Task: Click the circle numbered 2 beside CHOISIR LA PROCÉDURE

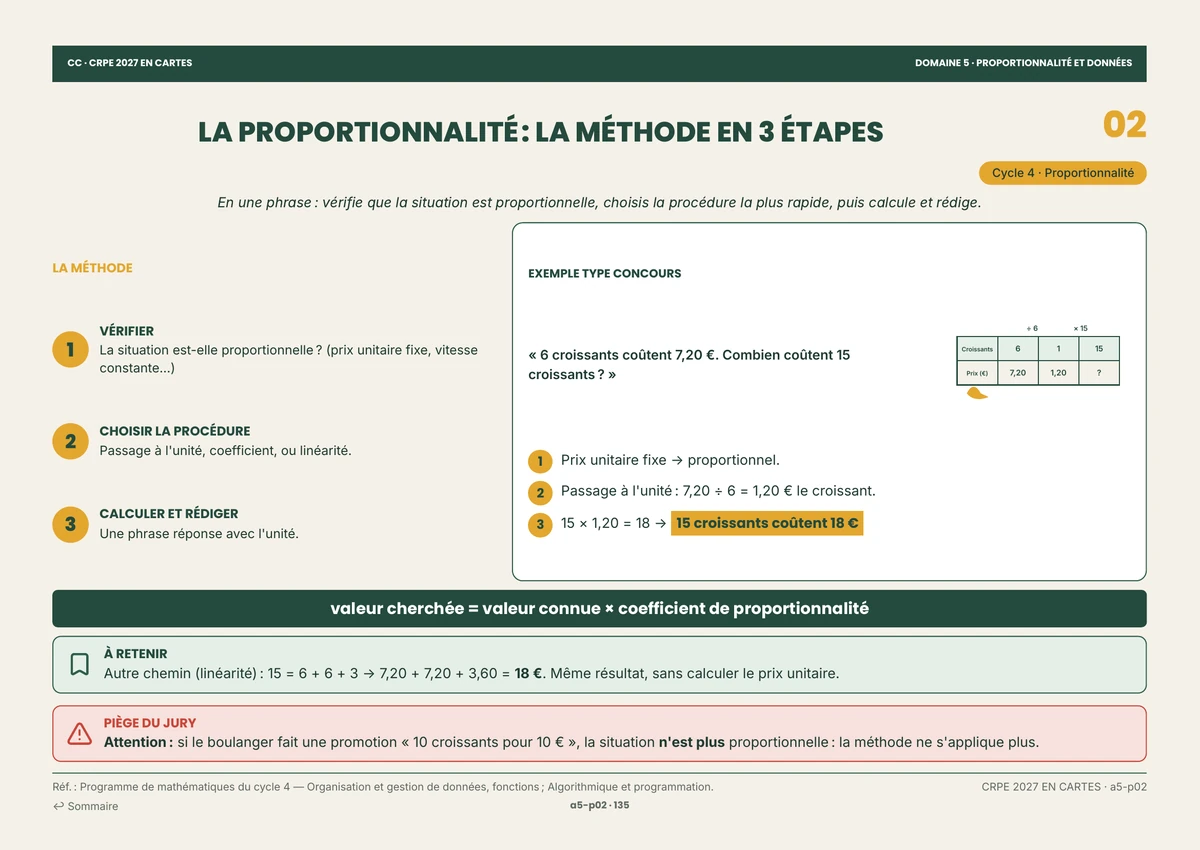Action: (70, 441)
